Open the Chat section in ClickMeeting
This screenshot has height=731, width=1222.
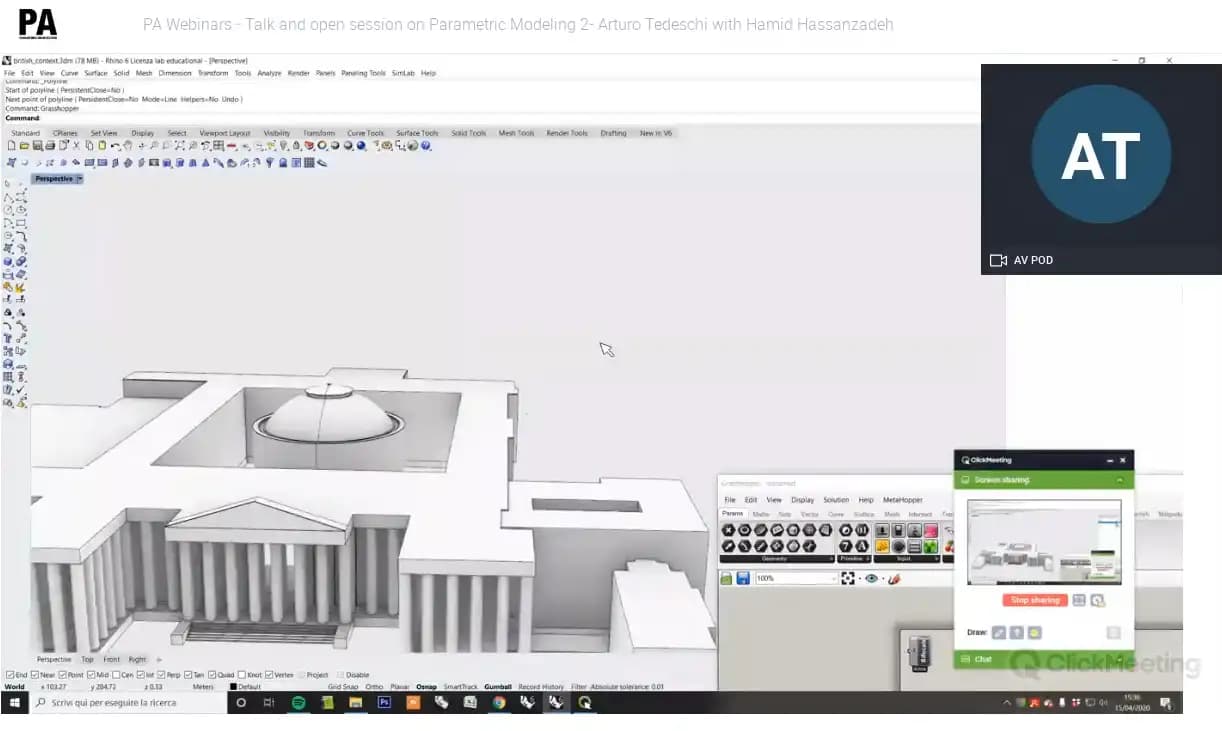tap(1044, 659)
